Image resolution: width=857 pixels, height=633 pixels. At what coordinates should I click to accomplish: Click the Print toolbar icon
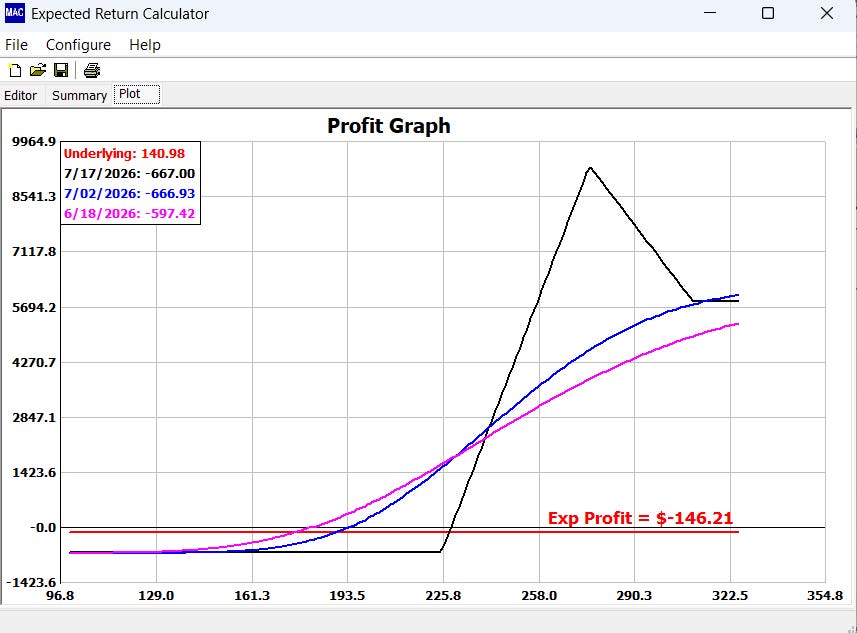[x=92, y=70]
